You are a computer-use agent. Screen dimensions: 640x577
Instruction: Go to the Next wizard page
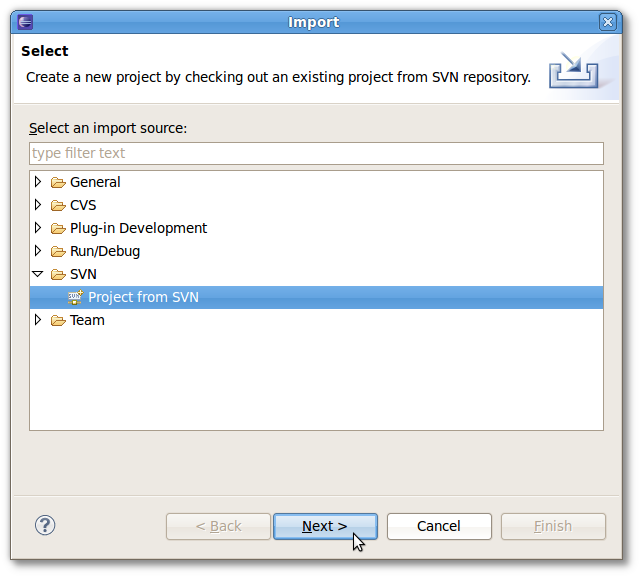(325, 526)
